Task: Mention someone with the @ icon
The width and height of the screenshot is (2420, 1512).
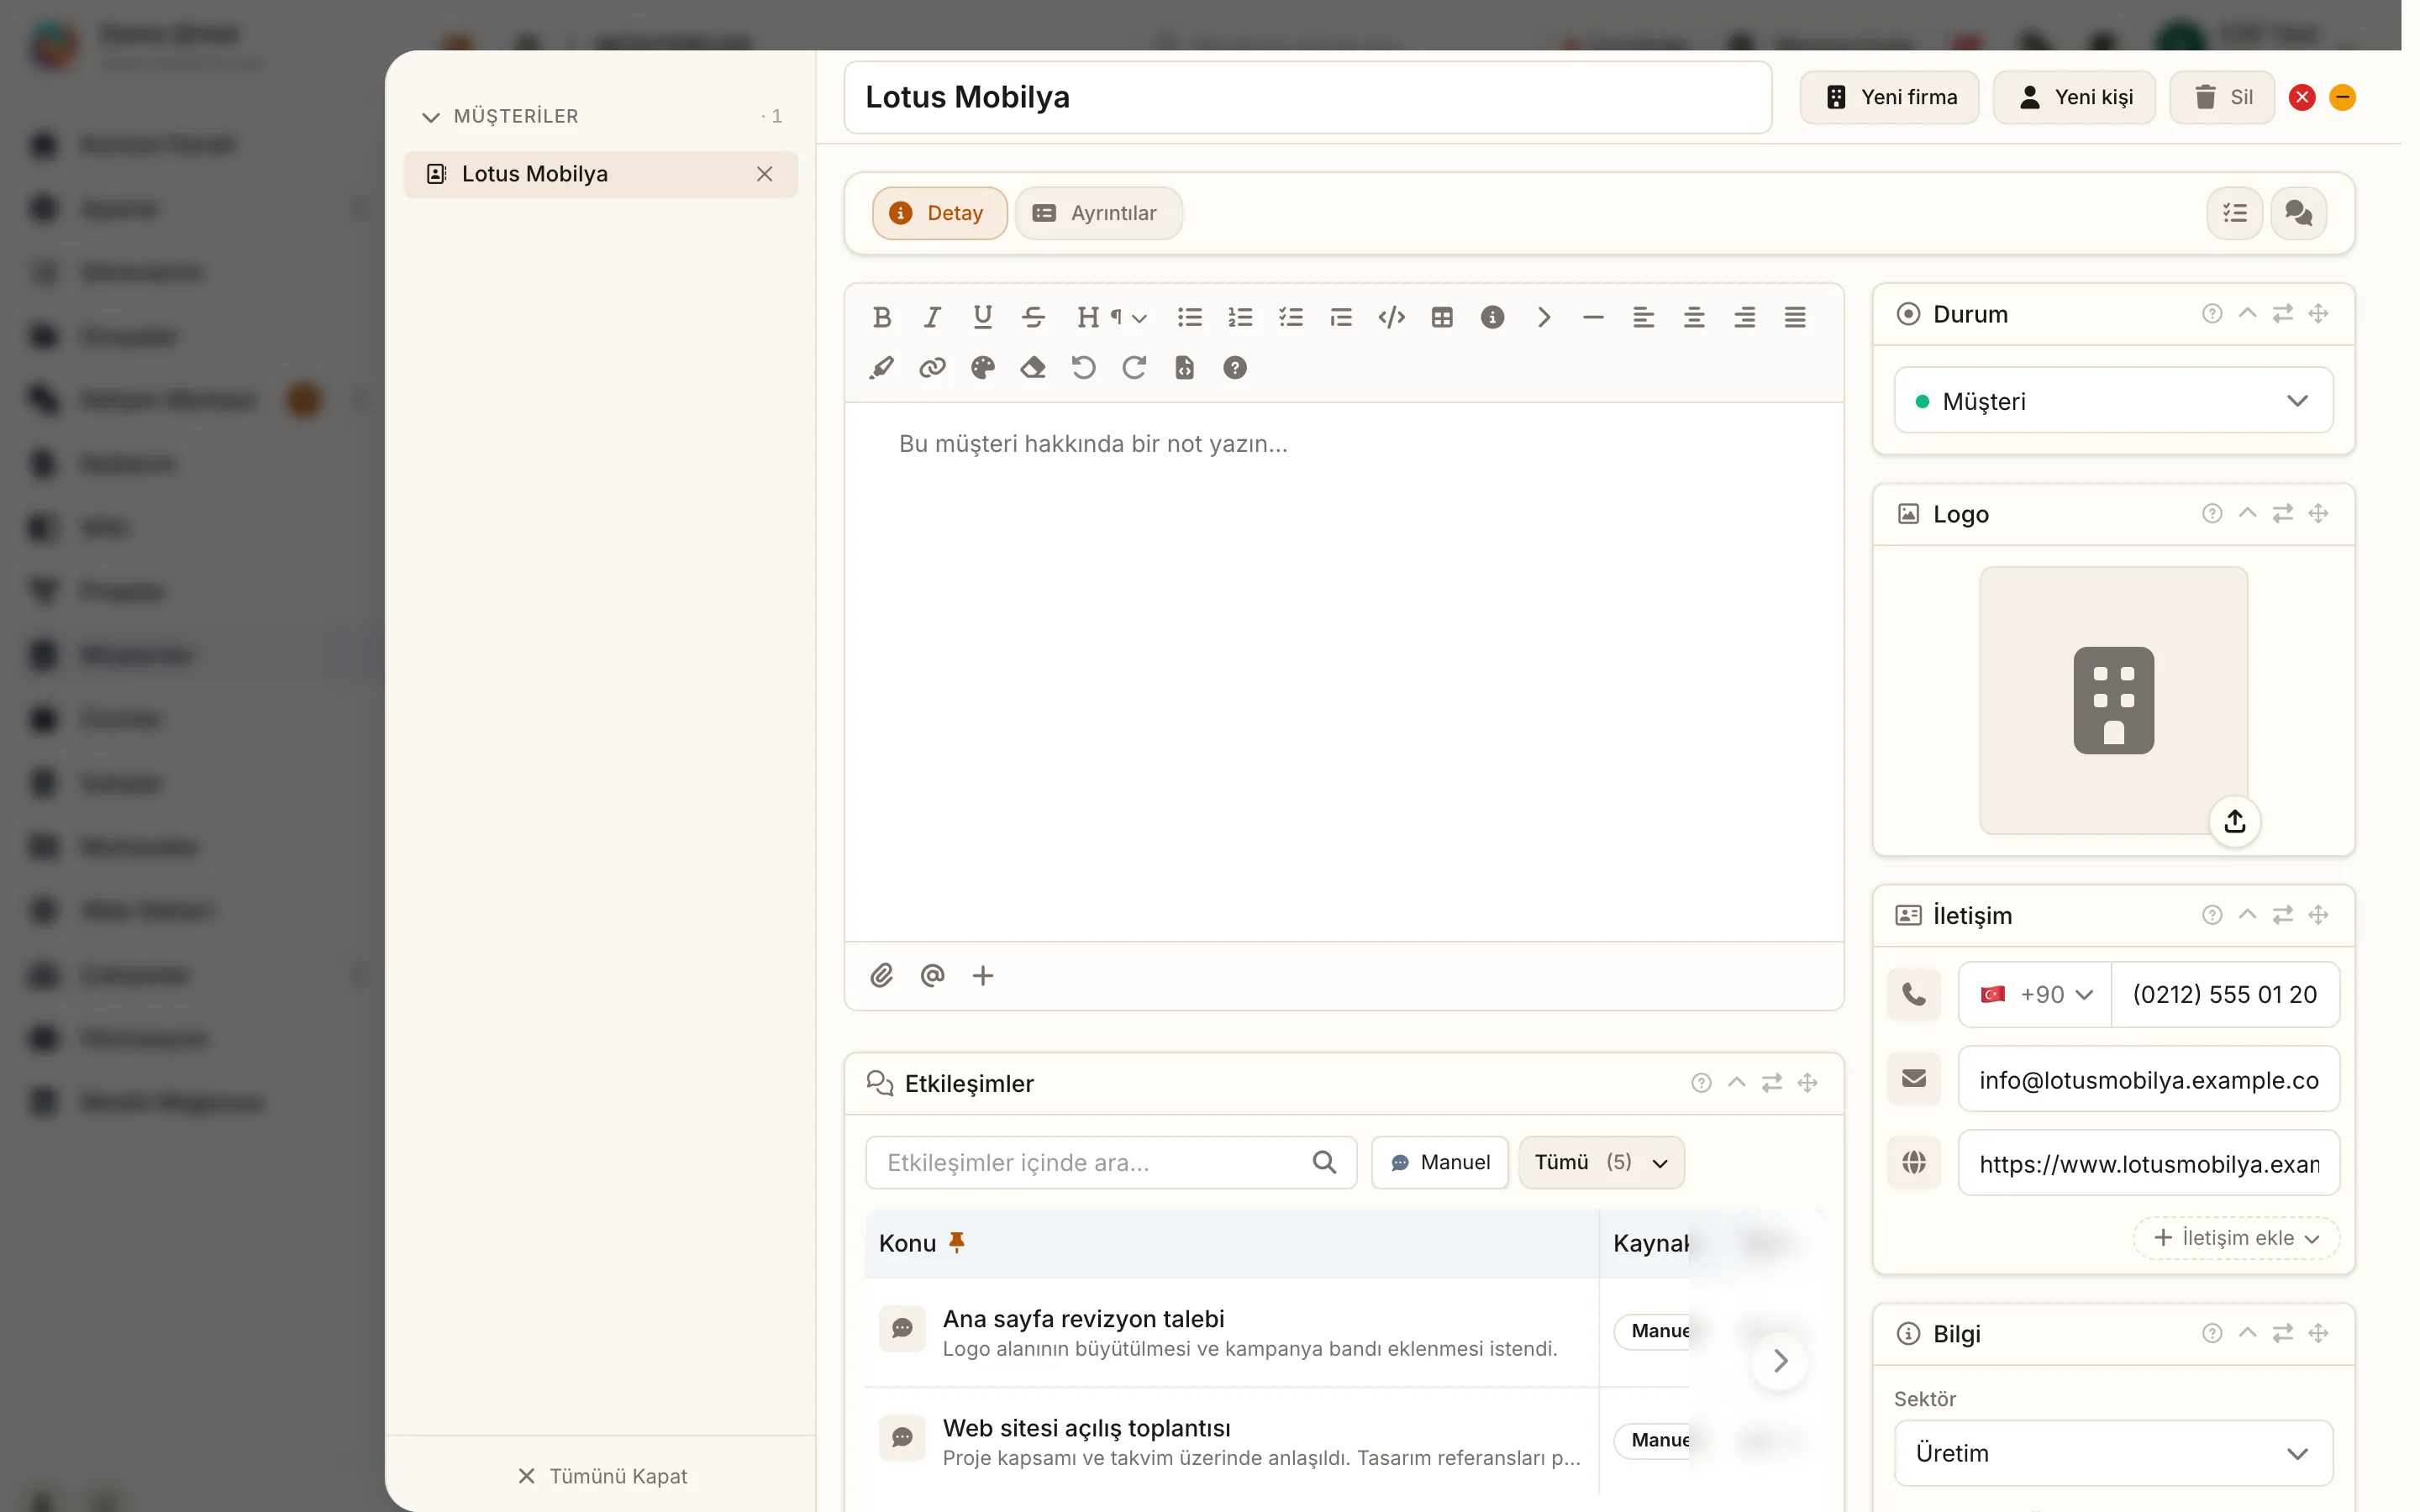Action: point(932,975)
